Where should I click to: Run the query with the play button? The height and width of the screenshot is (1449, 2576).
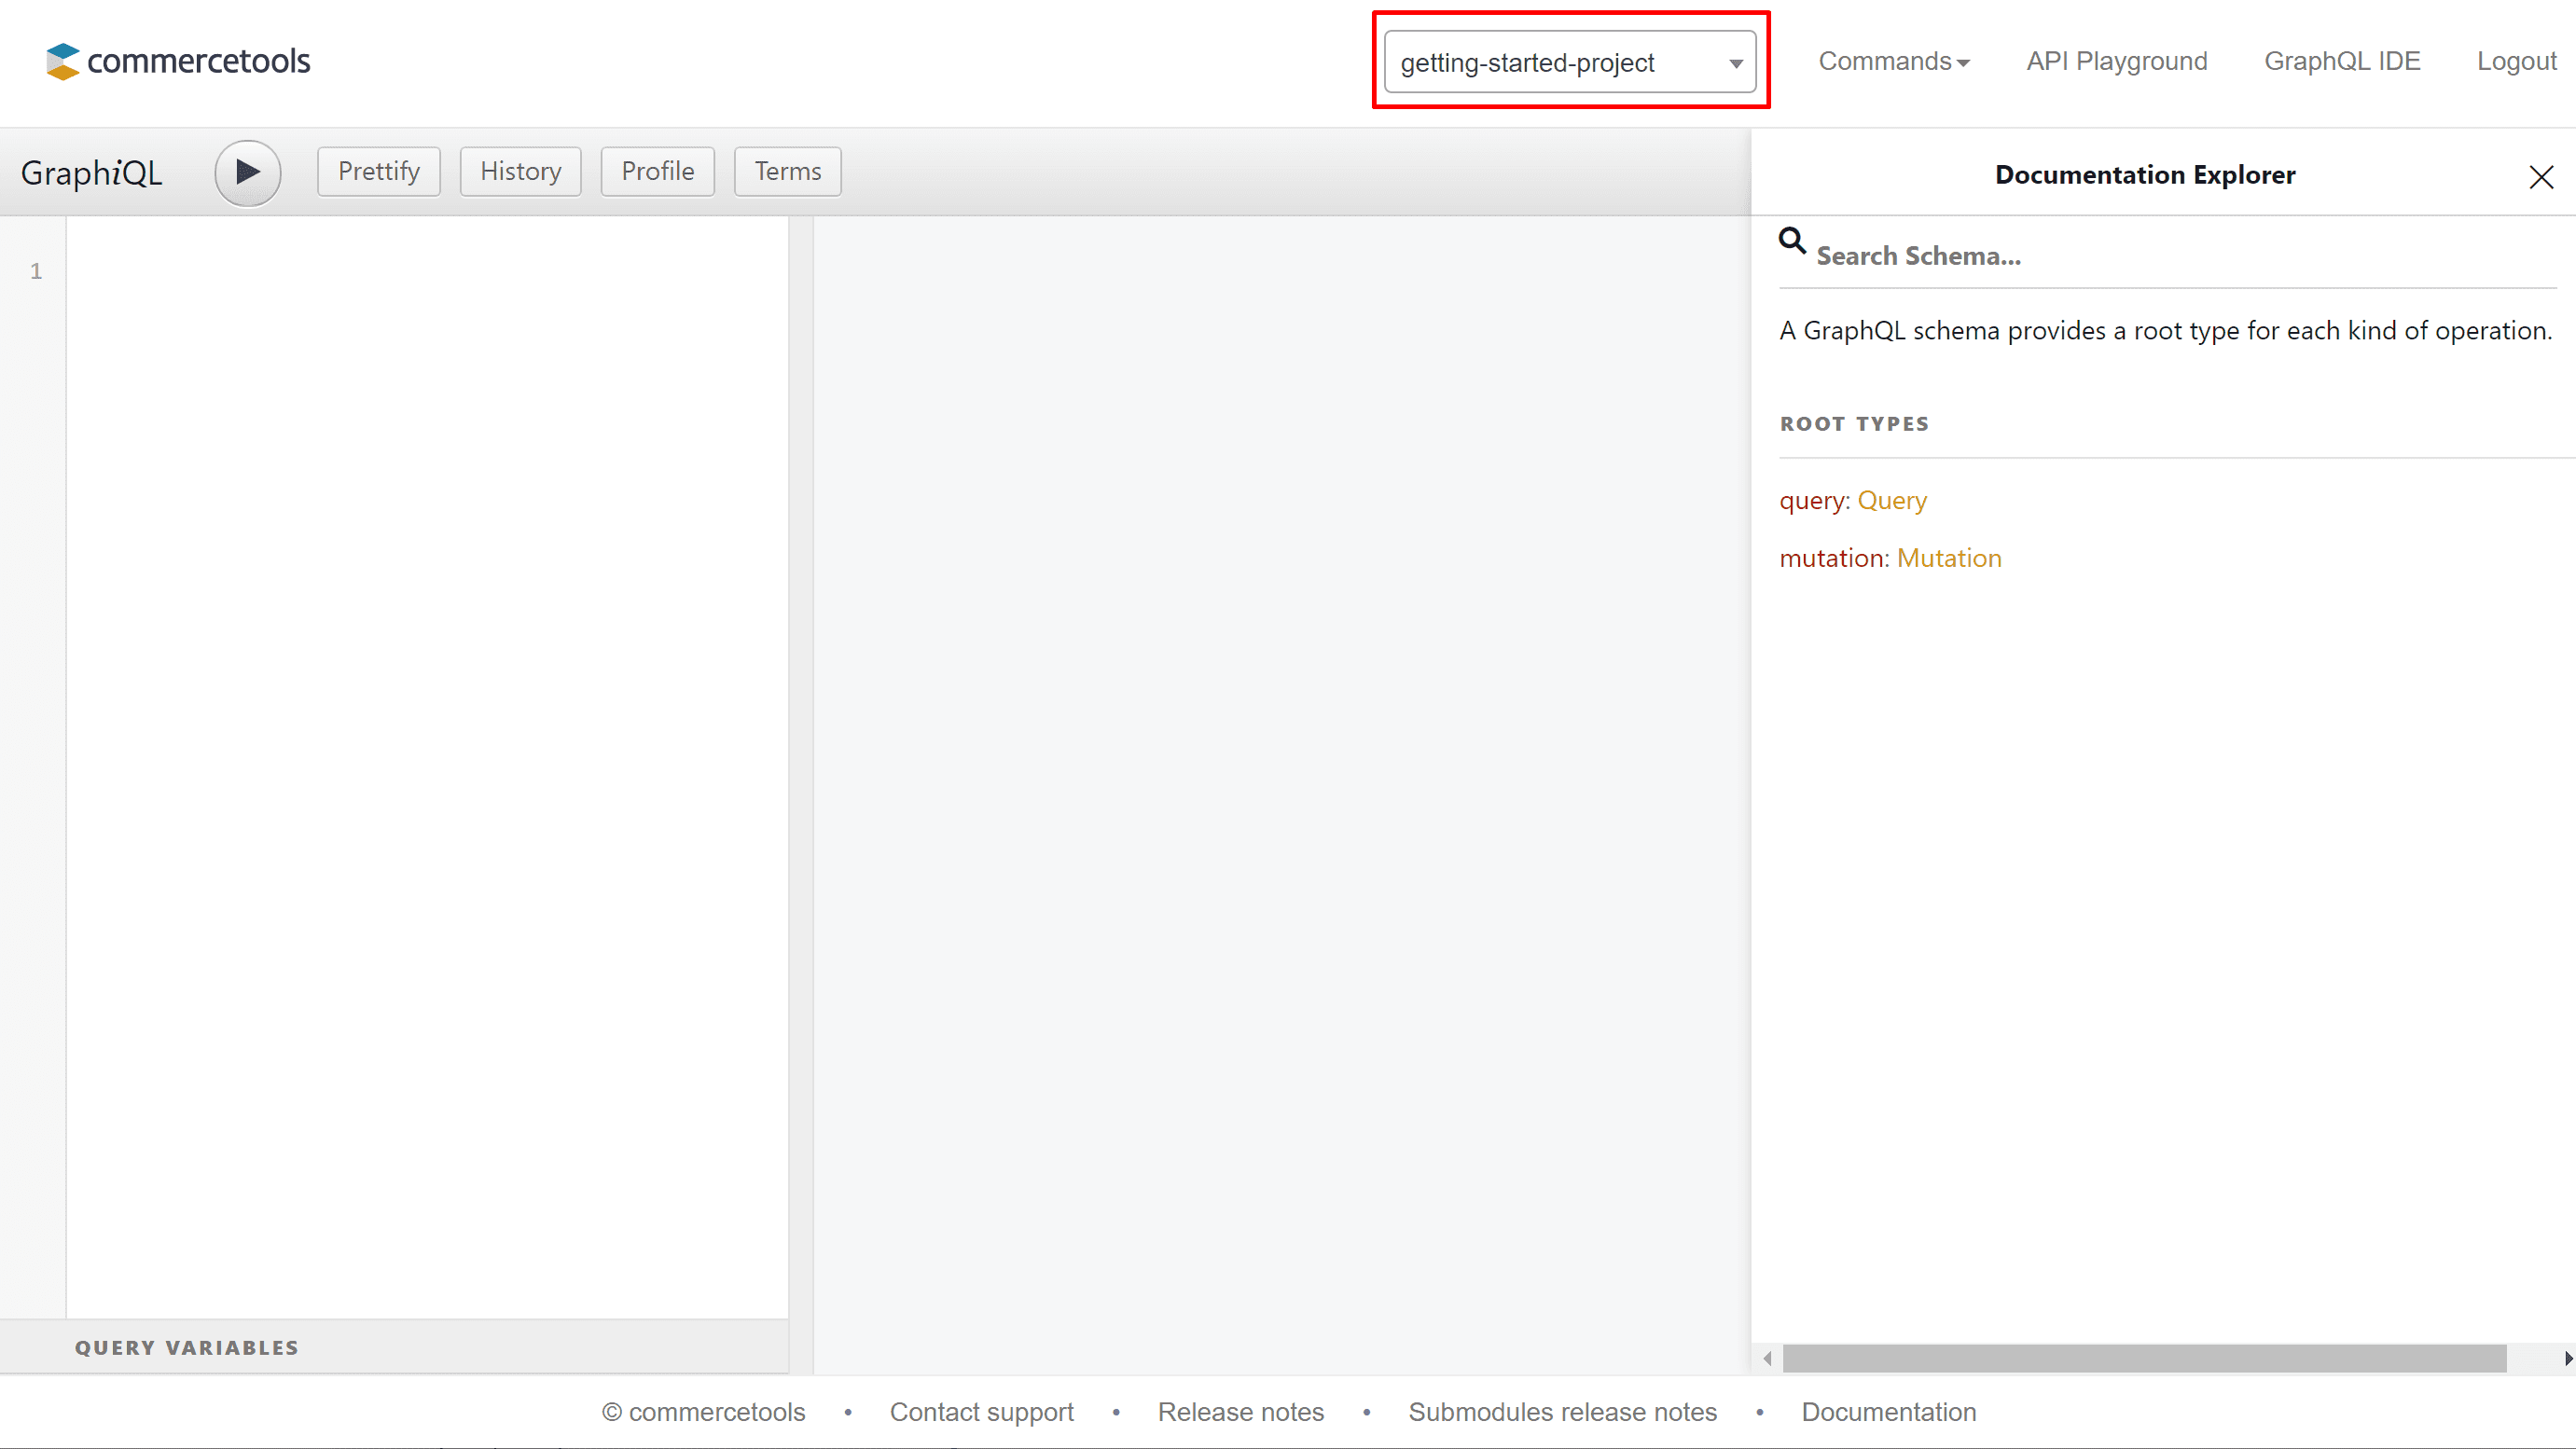tap(247, 172)
